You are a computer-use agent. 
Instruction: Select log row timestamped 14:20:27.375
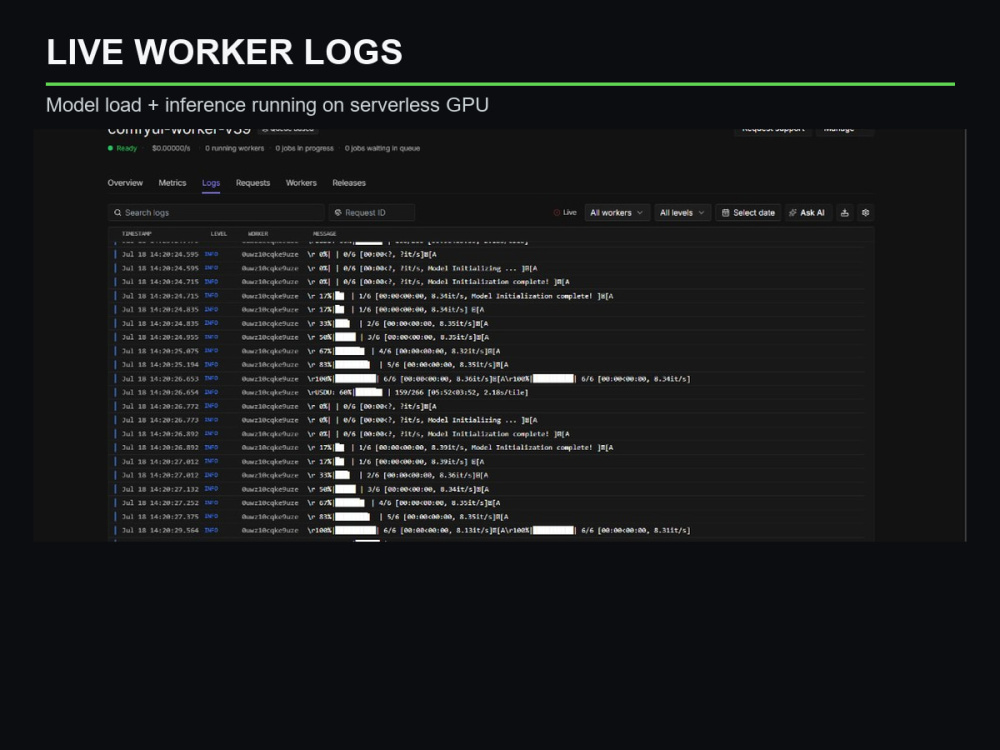tap(491, 517)
